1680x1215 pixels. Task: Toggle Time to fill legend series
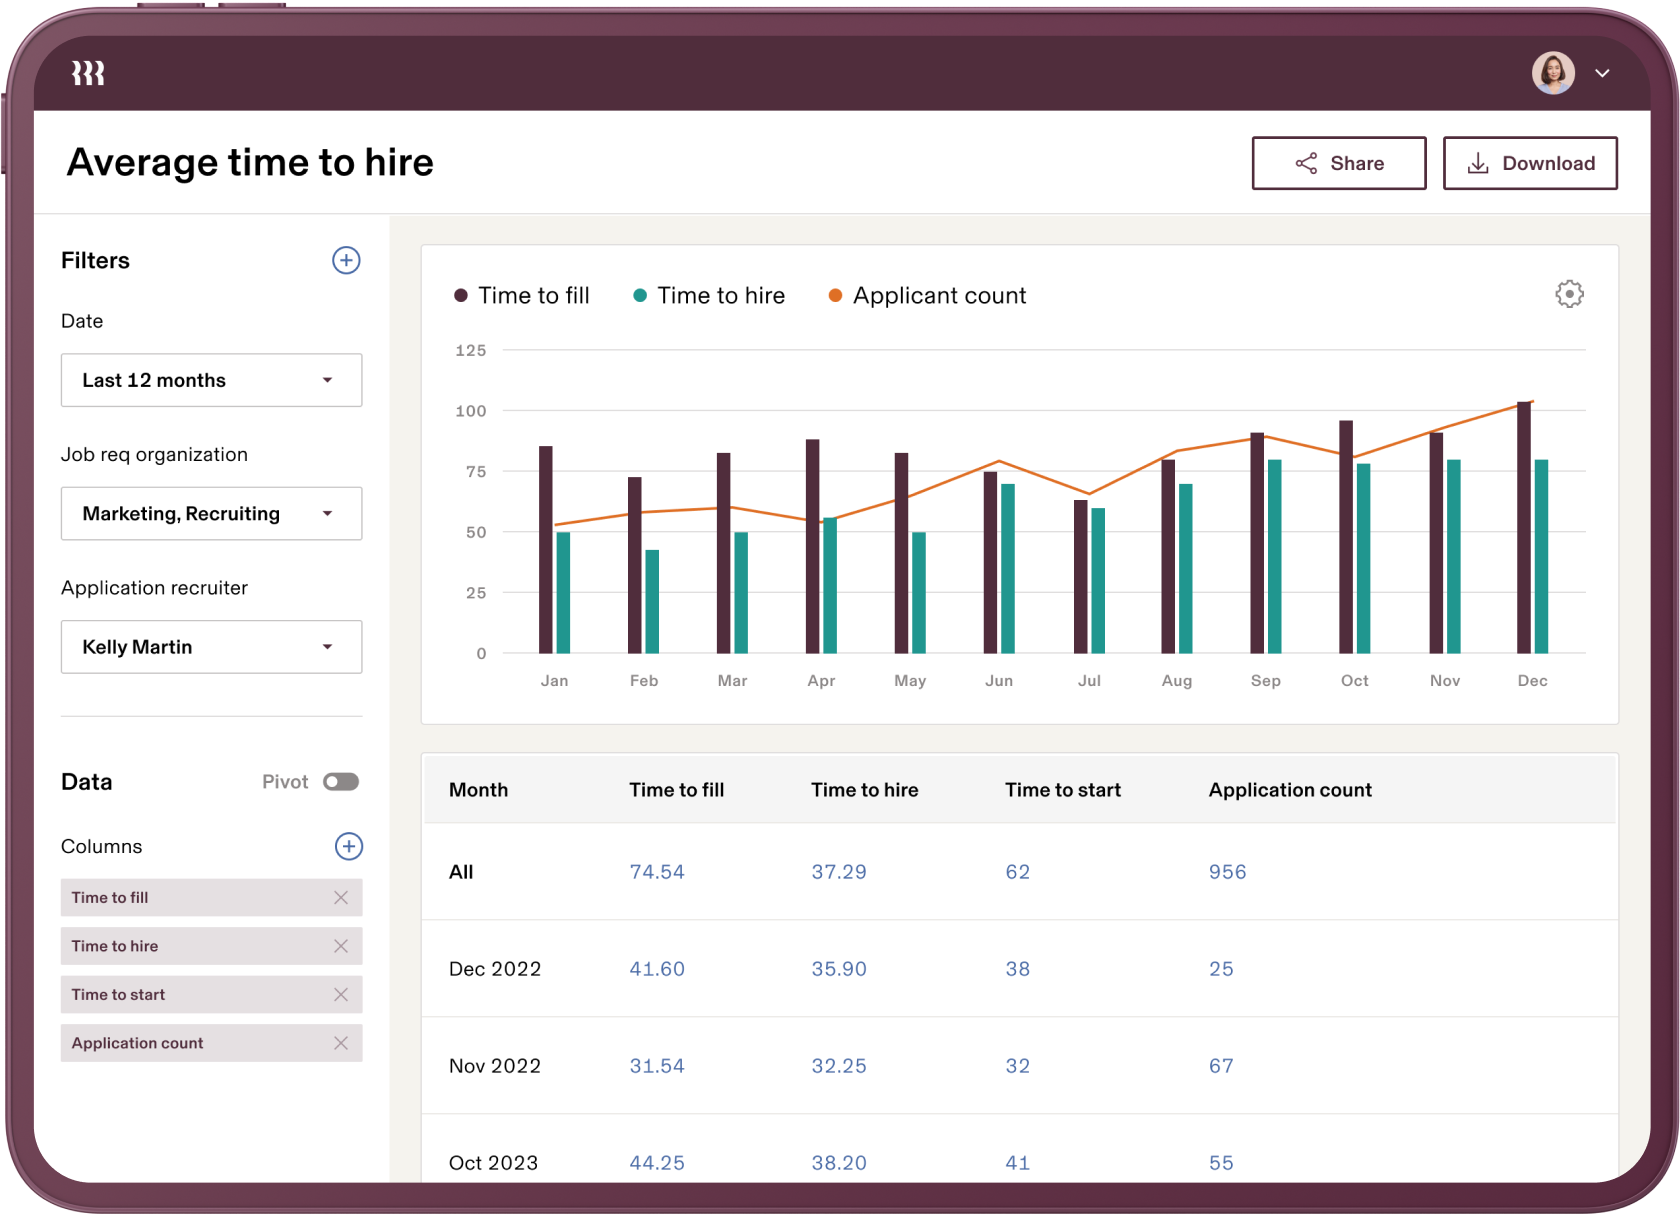pos(522,295)
